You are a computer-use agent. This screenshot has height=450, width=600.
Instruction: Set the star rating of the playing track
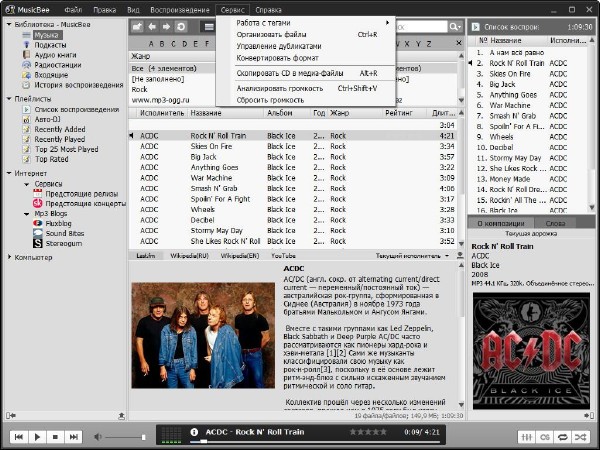367,432
